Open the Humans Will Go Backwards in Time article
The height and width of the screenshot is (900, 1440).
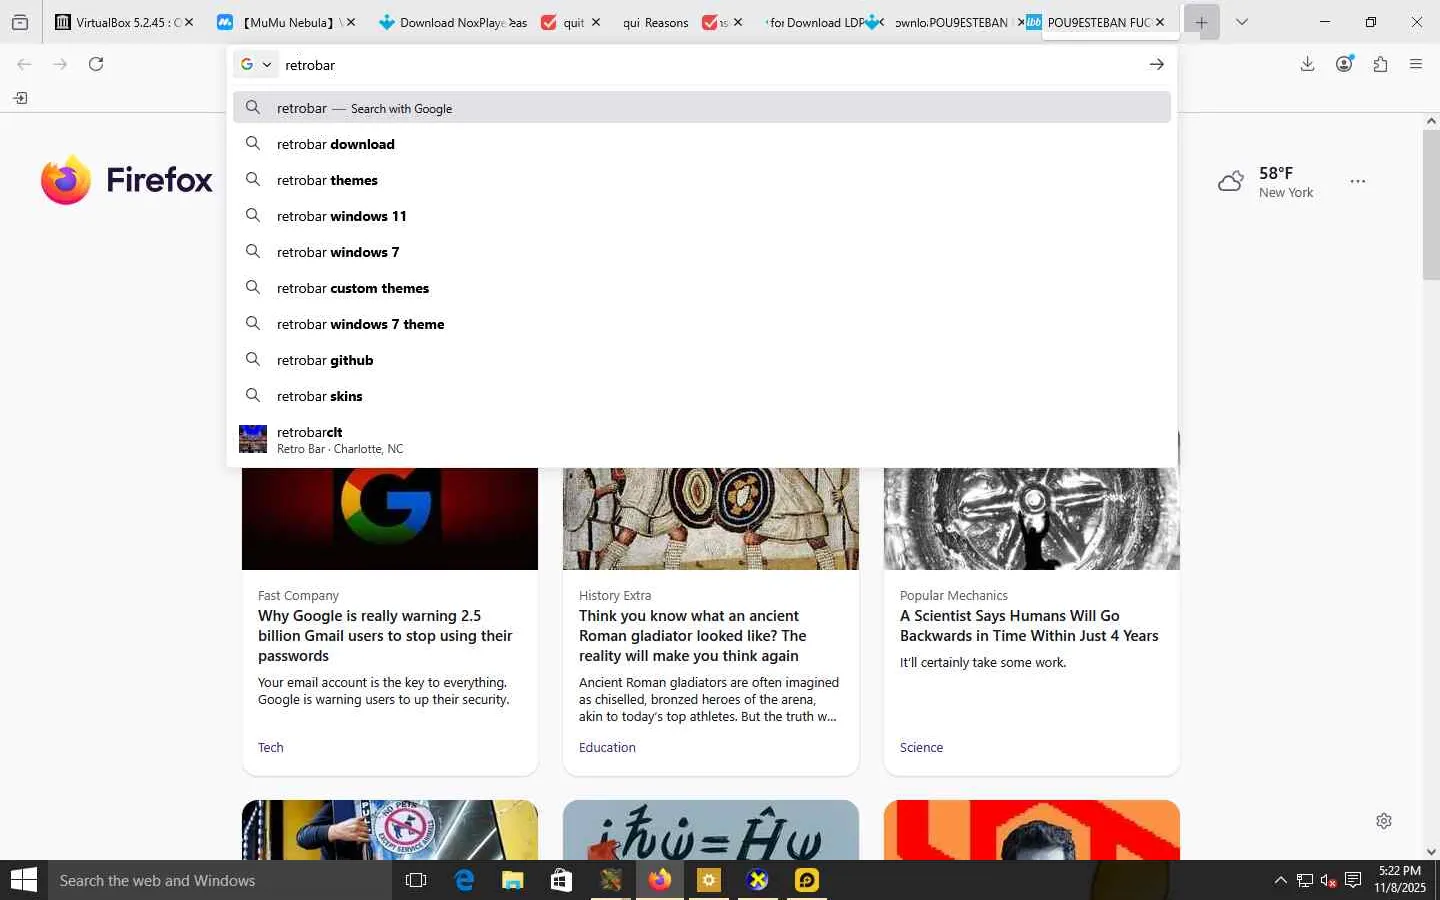coord(1029,626)
